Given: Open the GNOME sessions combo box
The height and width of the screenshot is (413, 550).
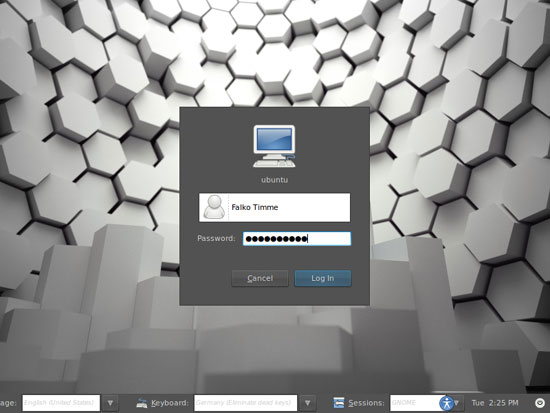Looking at the screenshot, I should pos(427,403).
